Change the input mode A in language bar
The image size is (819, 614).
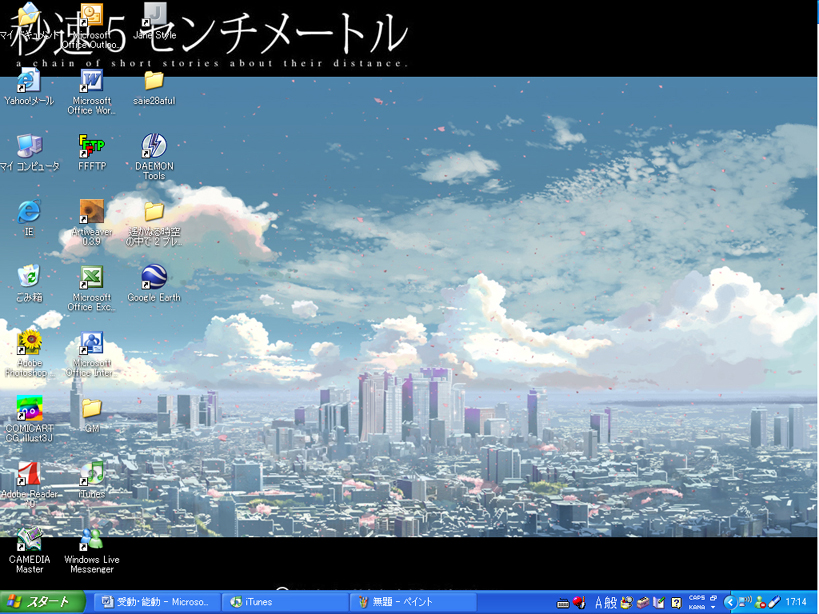tap(599, 603)
